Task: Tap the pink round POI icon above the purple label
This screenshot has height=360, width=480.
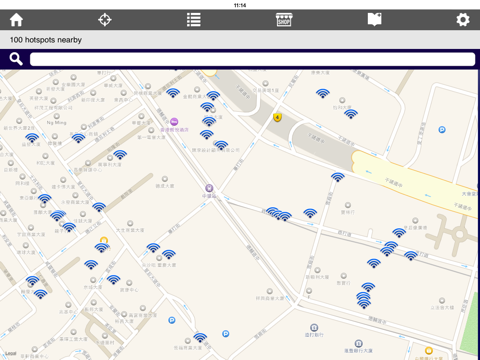Action: point(174,122)
